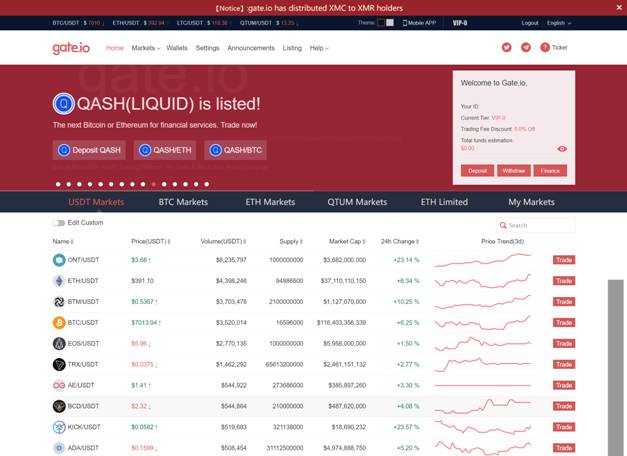
Task: Click the AE/USDT coin icon
Action: pos(59,385)
